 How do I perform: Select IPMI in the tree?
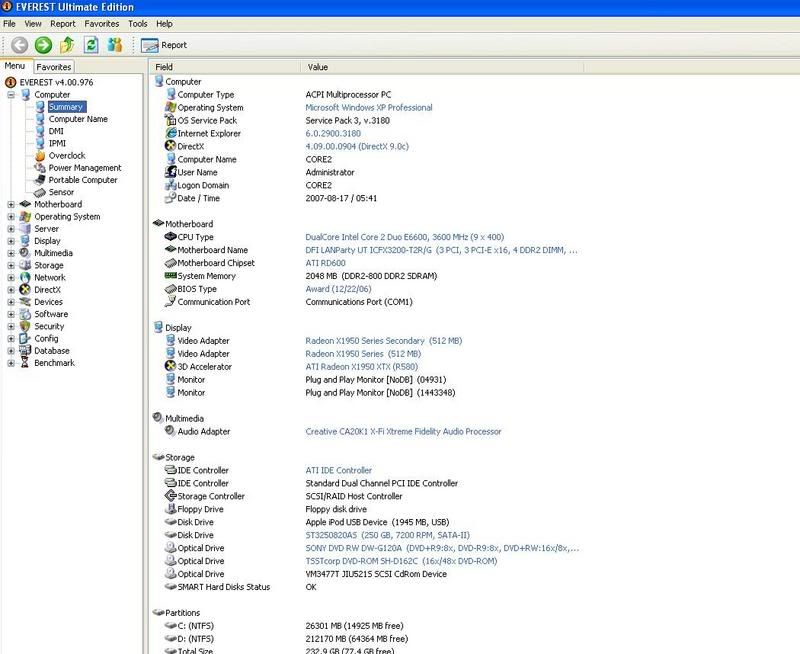(x=57, y=143)
